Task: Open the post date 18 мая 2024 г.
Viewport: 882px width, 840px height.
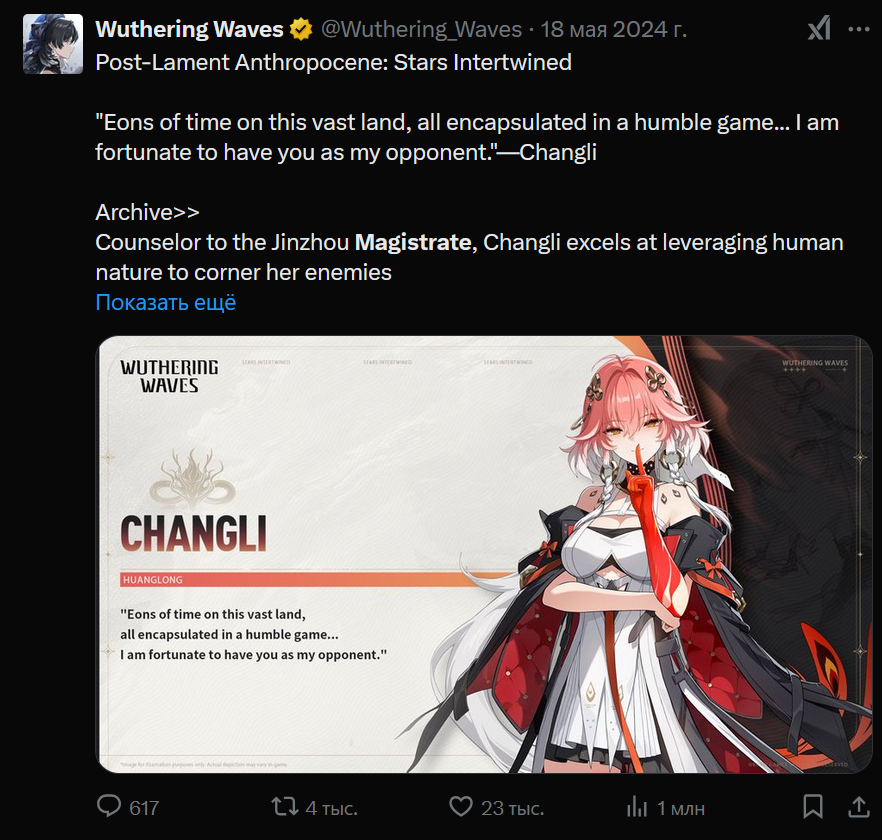Action: pyautogui.click(x=614, y=29)
